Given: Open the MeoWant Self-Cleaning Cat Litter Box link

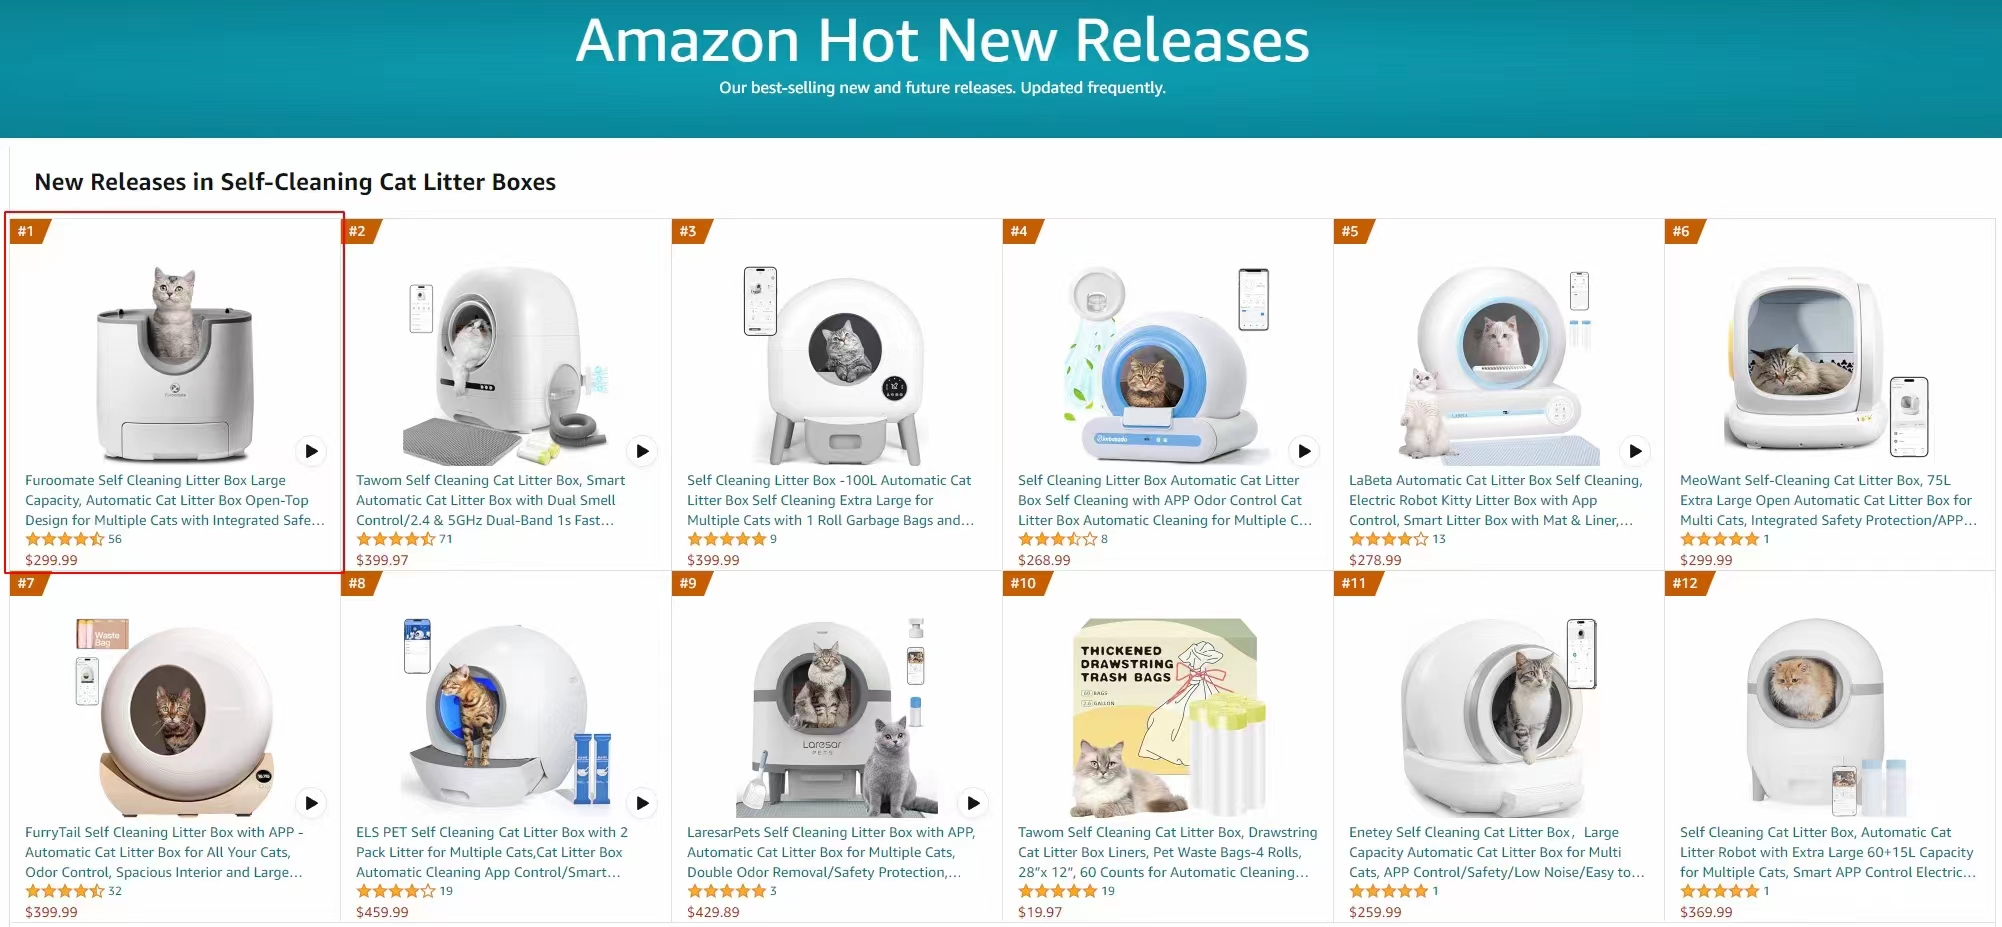Looking at the screenshot, I should click(x=1828, y=500).
